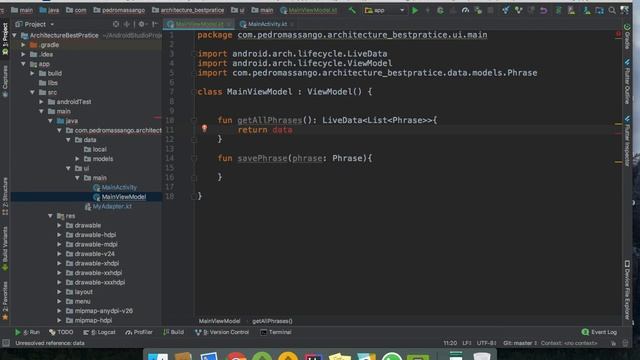Click the red lightbulb quick-fix icon
The width and height of the screenshot is (640, 360).
tap(204, 129)
